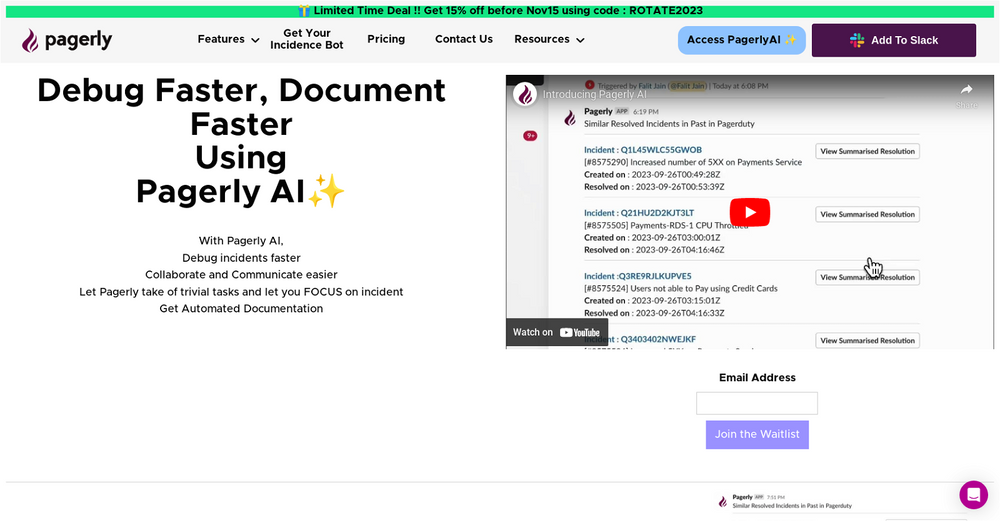Viewport: 1000px width, 521px height.
Task: Click the Slack logo in Add To Slack
Action: [857, 40]
